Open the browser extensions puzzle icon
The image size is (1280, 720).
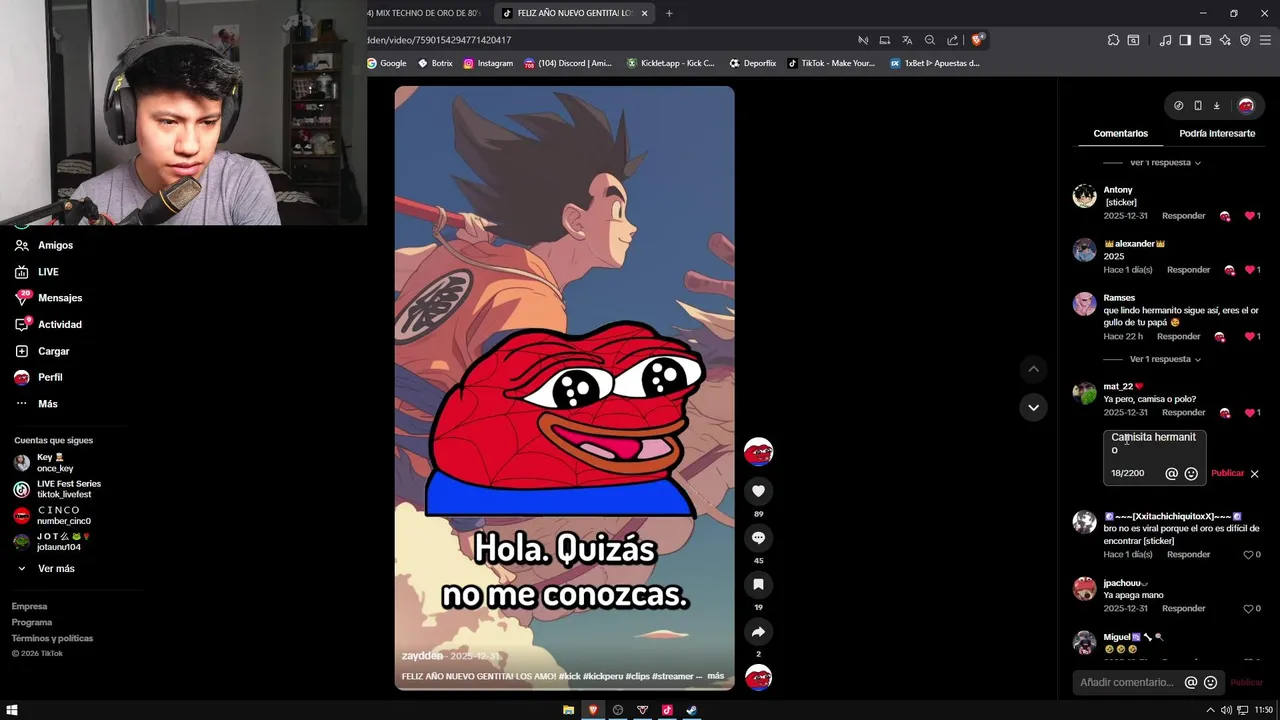1113,40
